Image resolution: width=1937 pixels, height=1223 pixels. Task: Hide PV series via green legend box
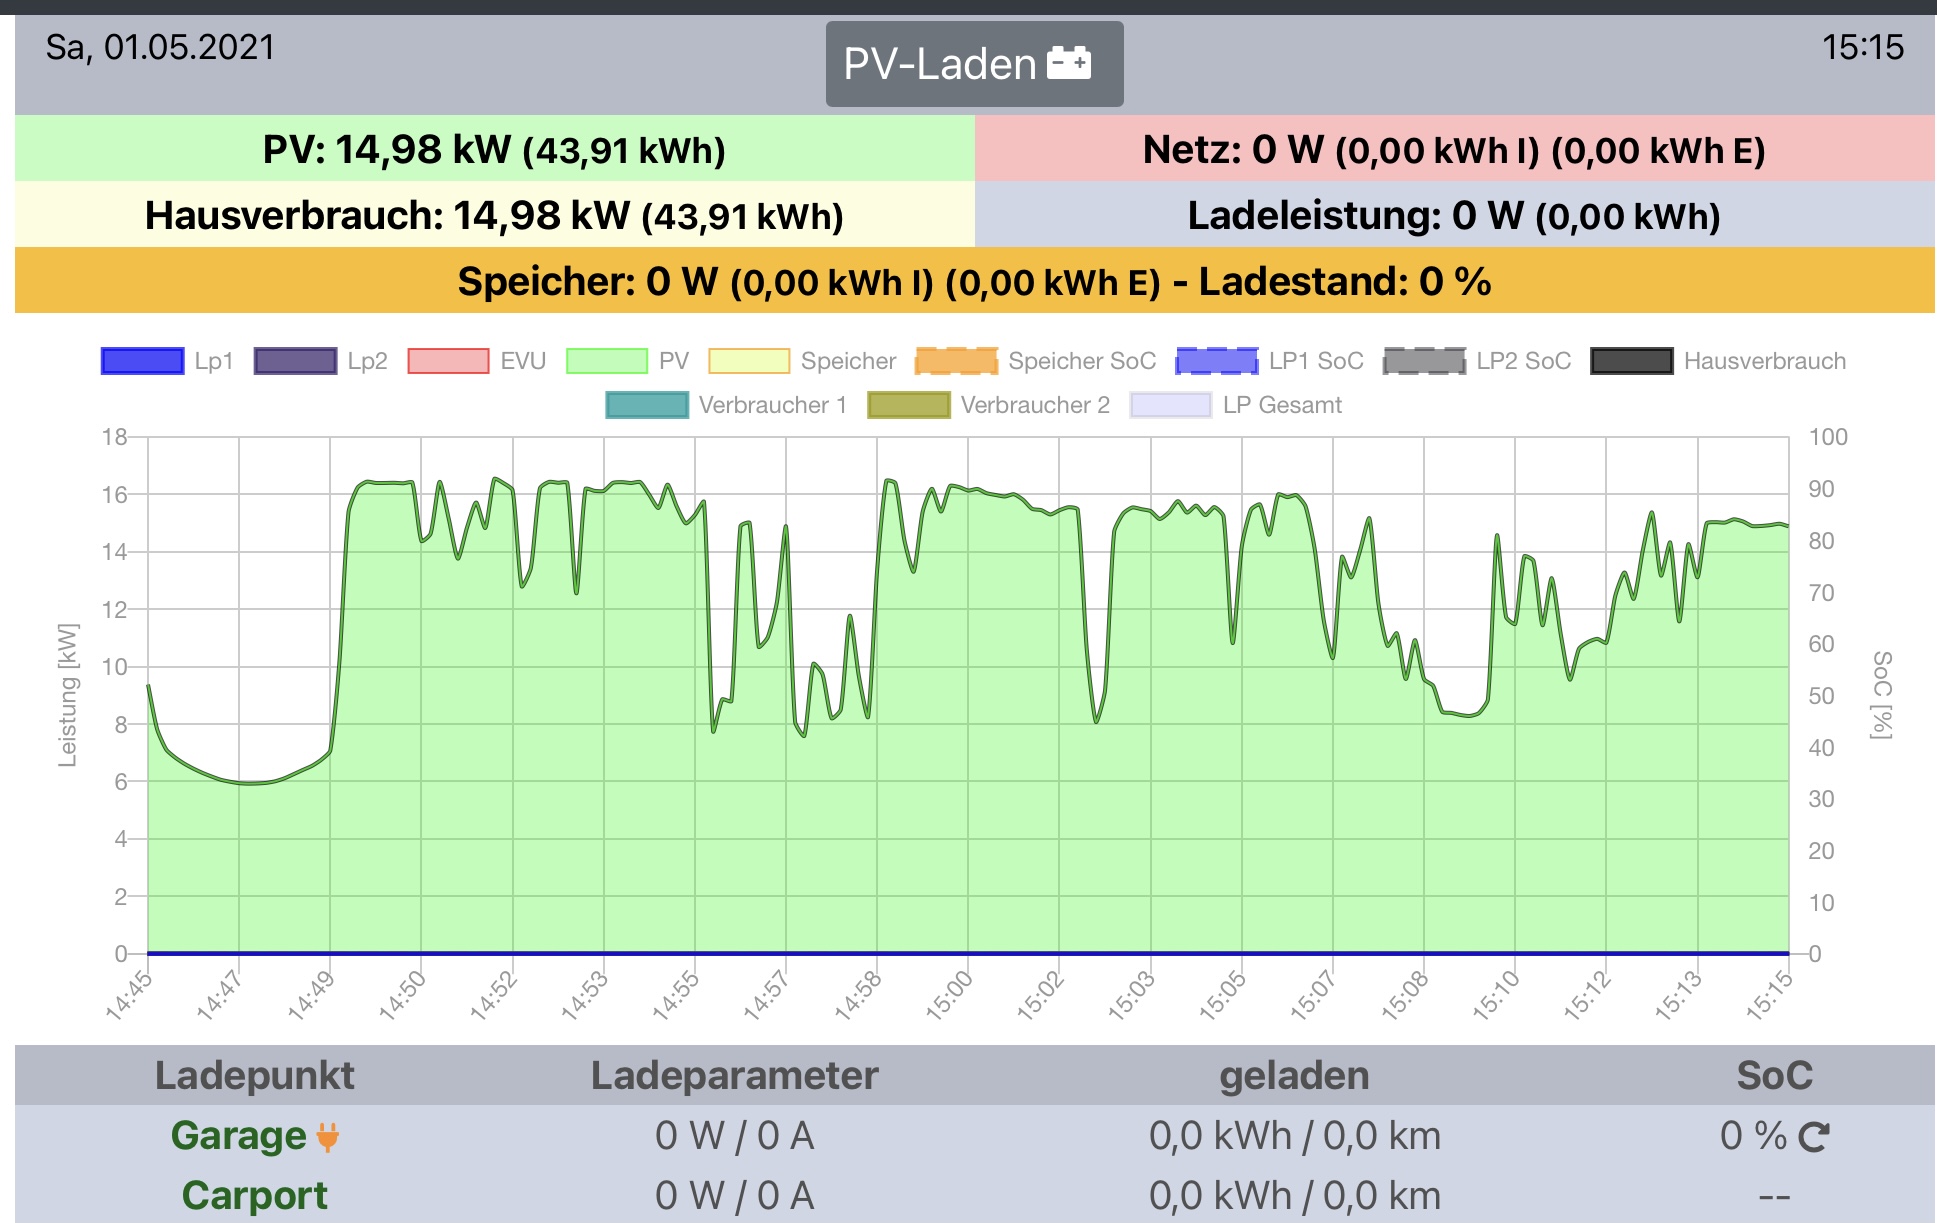pyautogui.click(x=606, y=361)
